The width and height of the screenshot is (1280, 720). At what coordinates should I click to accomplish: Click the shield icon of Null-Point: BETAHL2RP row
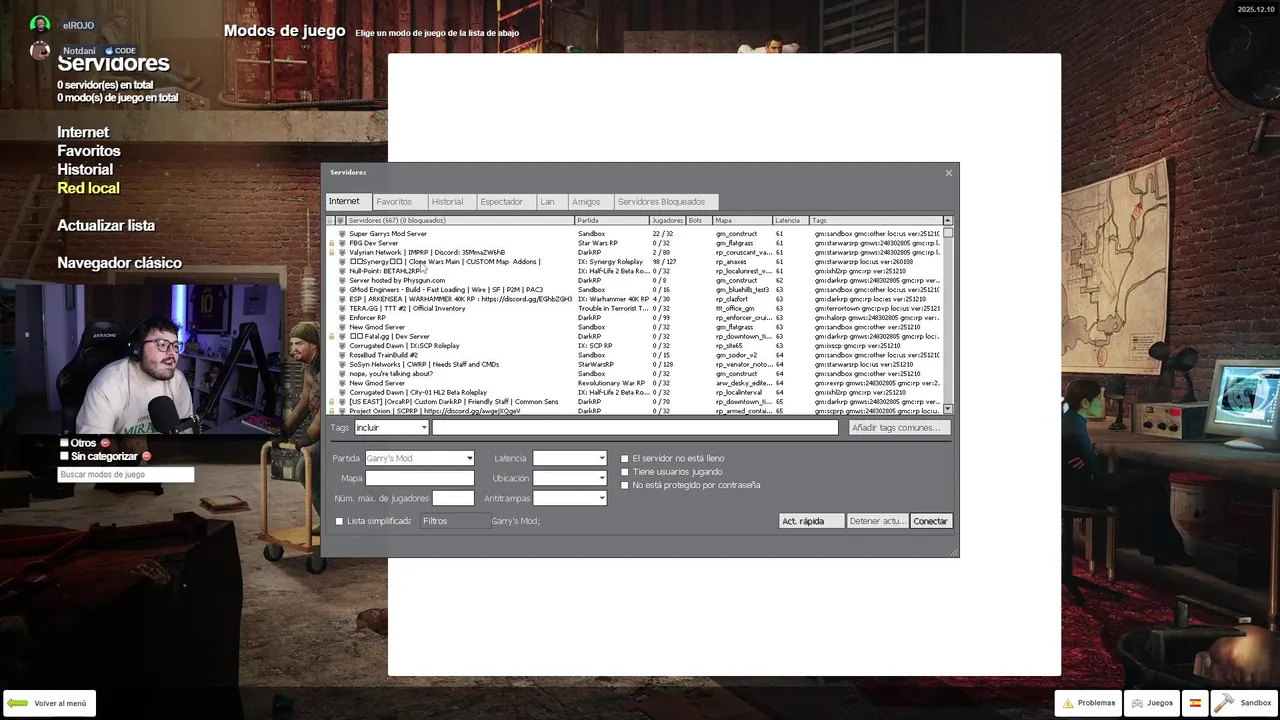coord(342,271)
